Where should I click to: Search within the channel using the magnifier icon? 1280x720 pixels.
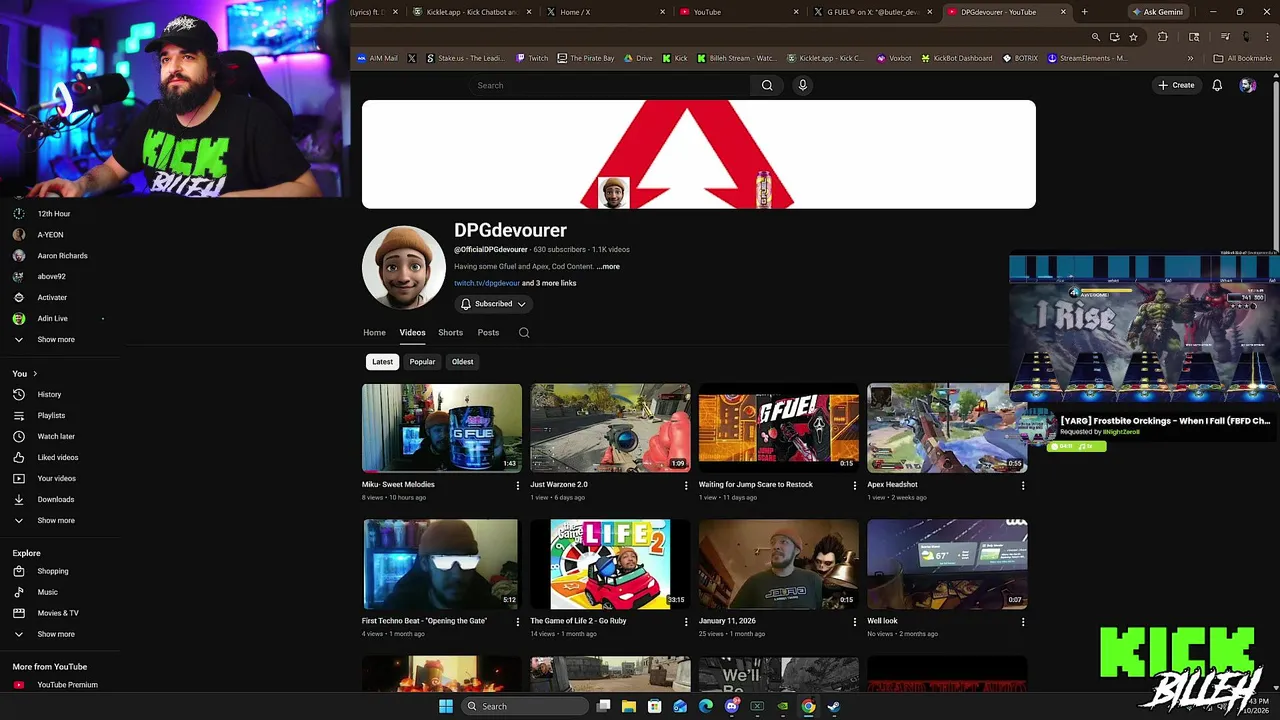pos(524,333)
